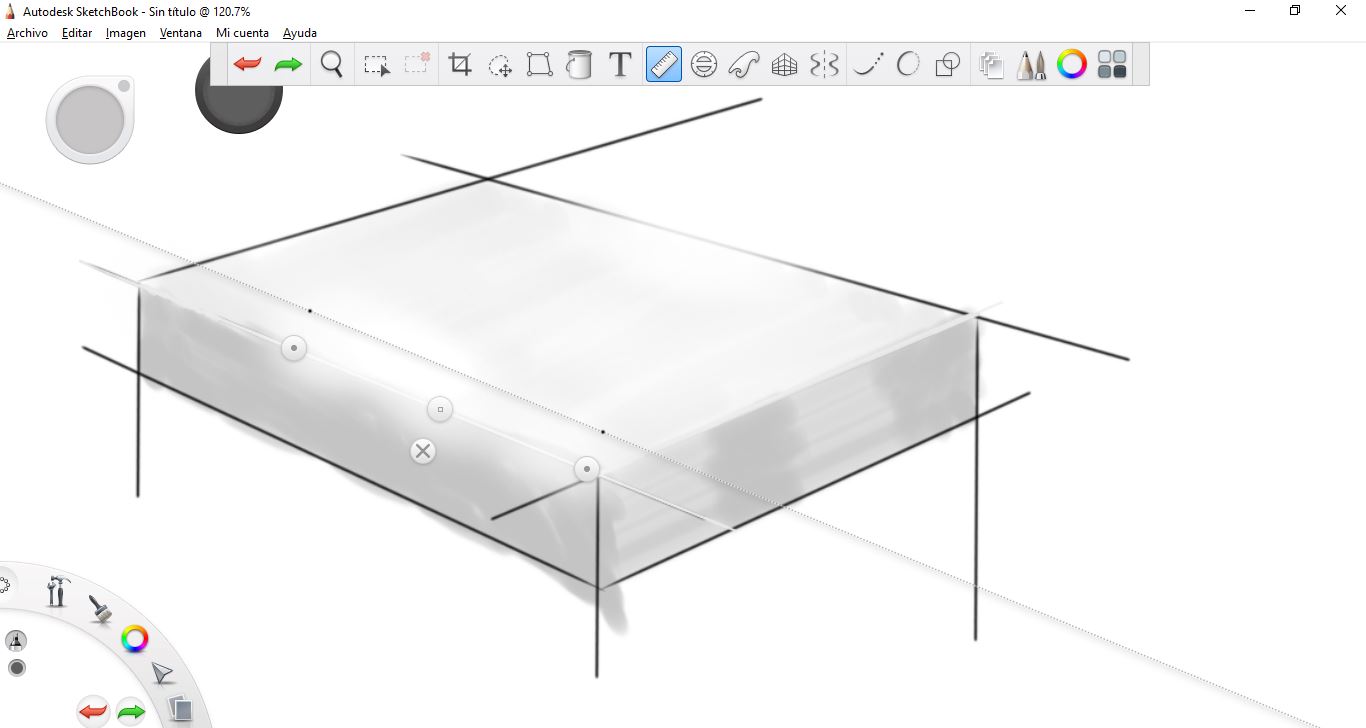
Task: Open the Editar menu
Action: [77, 33]
